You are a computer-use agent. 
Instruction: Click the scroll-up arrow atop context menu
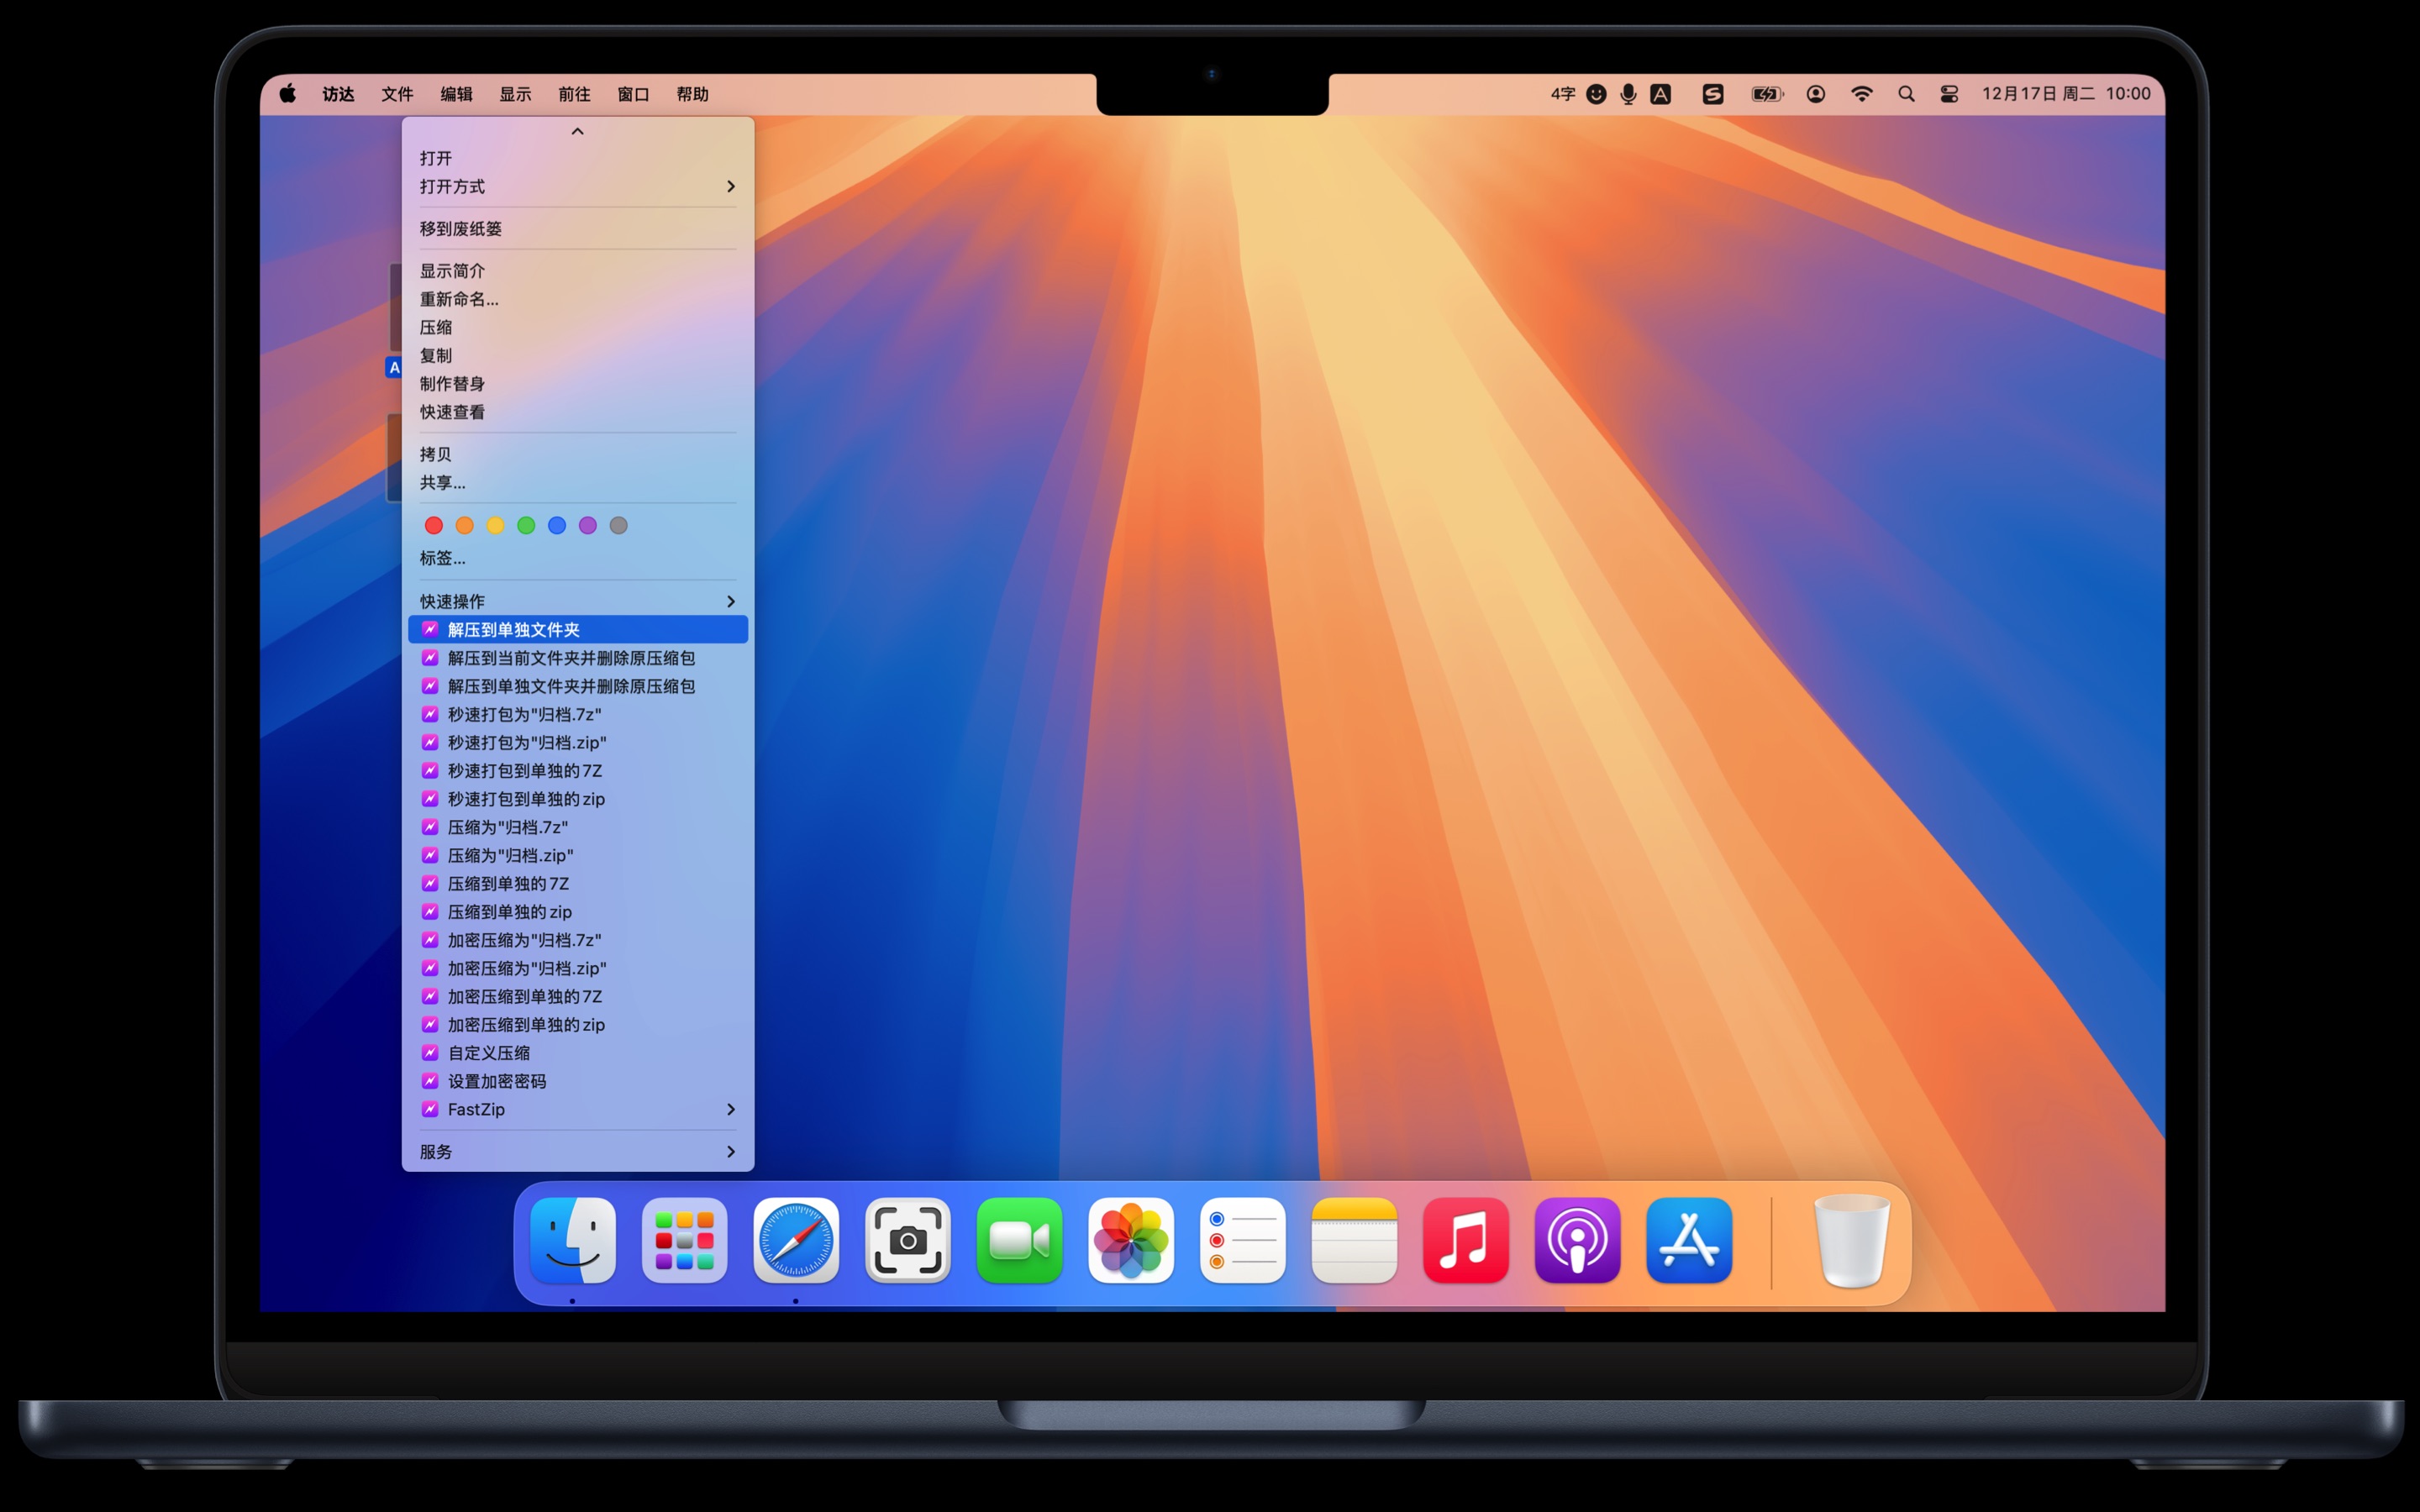[577, 131]
